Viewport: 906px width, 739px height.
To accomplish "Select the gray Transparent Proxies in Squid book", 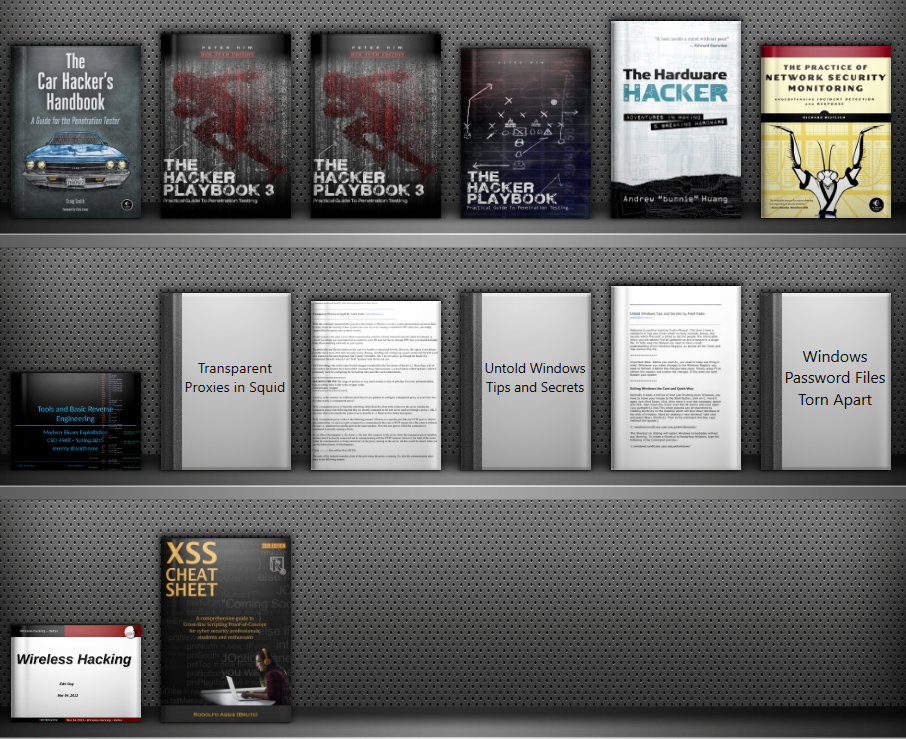I will [x=225, y=381].
